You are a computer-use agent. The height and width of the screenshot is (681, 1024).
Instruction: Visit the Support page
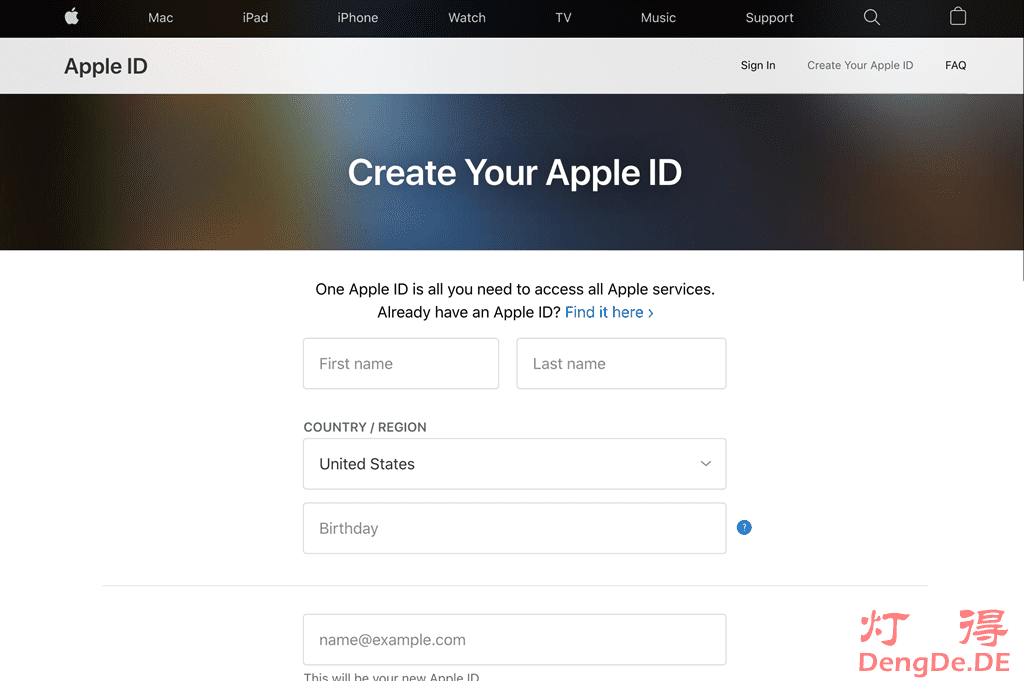pos(769,18)
